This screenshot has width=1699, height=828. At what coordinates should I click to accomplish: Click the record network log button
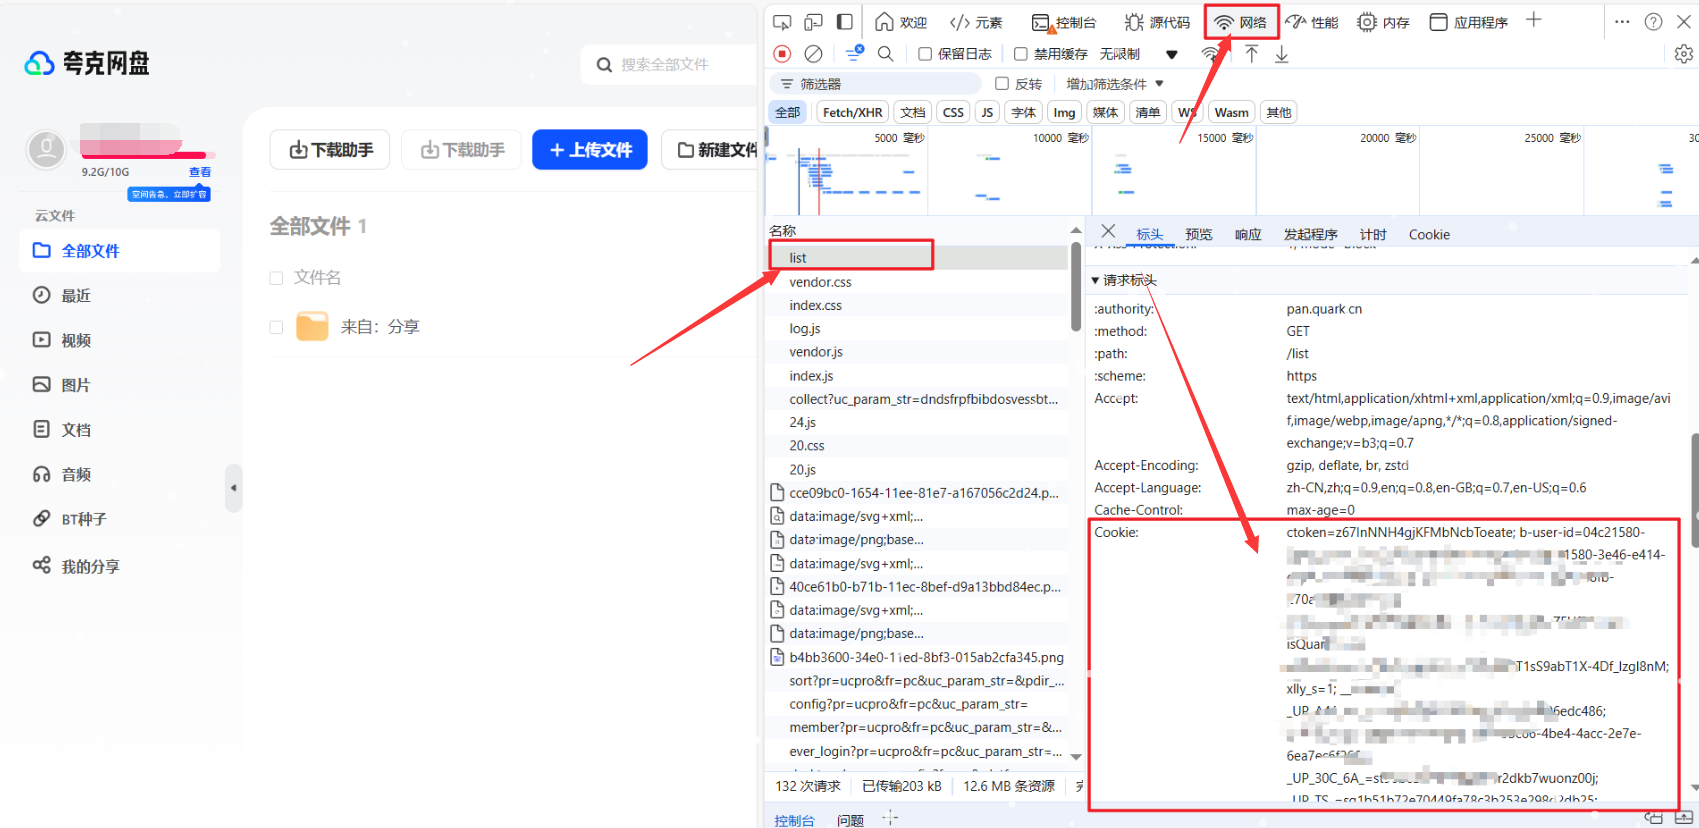[782, 54]
